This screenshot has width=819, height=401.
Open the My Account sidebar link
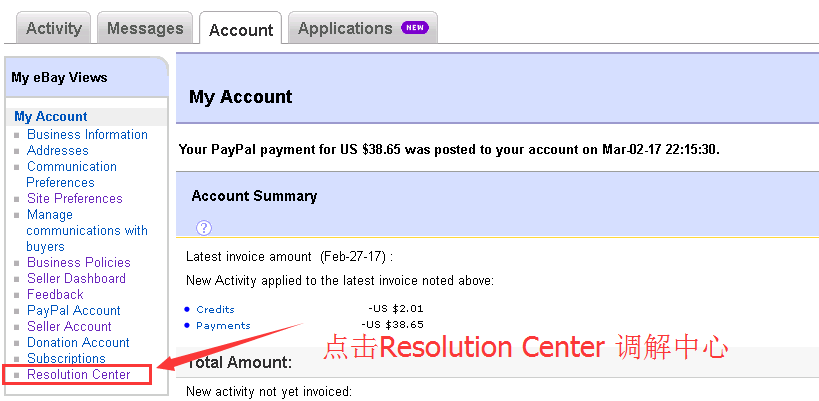51,117
